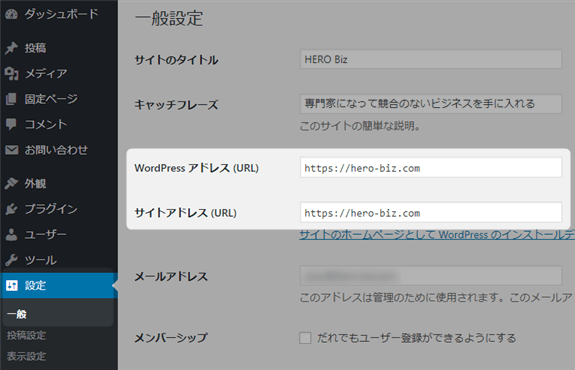Click the pages icon beside 固定ページ

tap(11, 99)
